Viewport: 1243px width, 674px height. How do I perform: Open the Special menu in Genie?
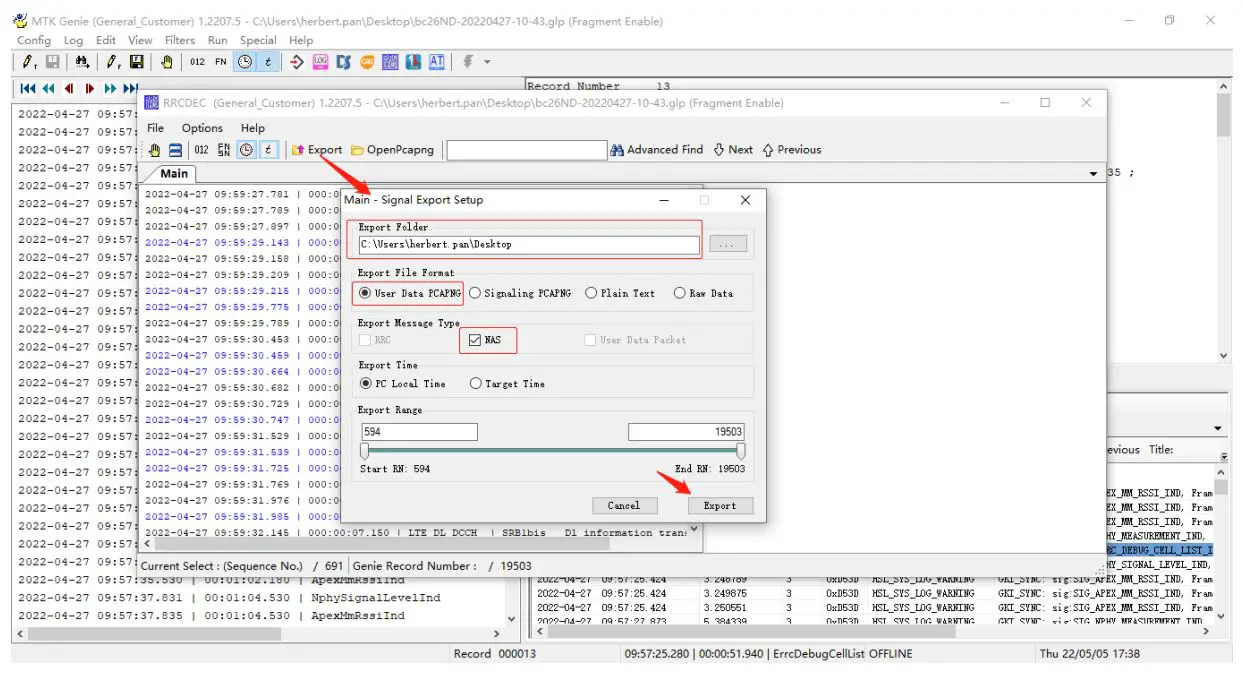click(258, 40)
